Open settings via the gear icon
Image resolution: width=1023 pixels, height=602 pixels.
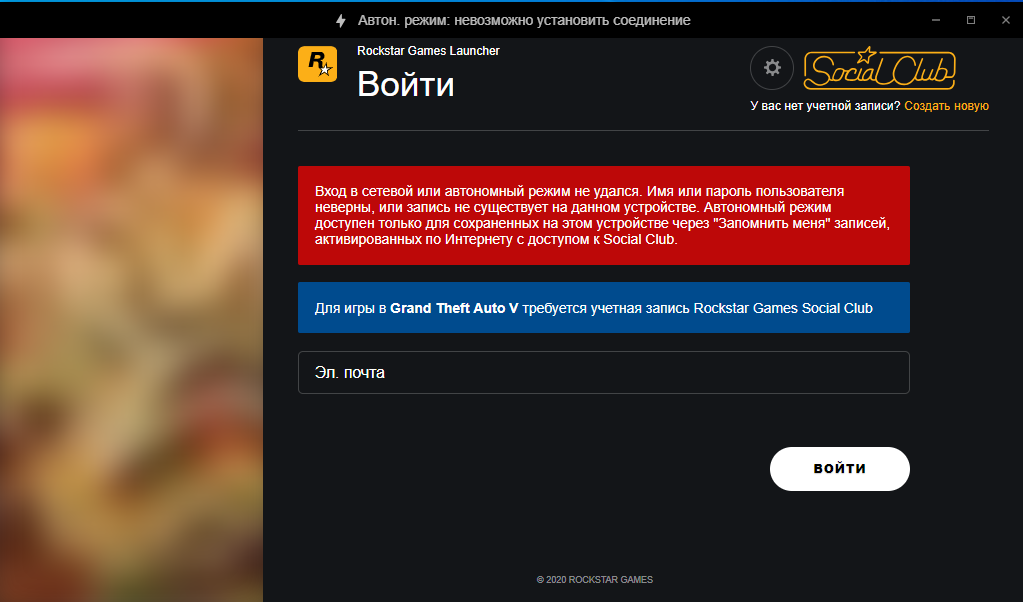[772, 67]
